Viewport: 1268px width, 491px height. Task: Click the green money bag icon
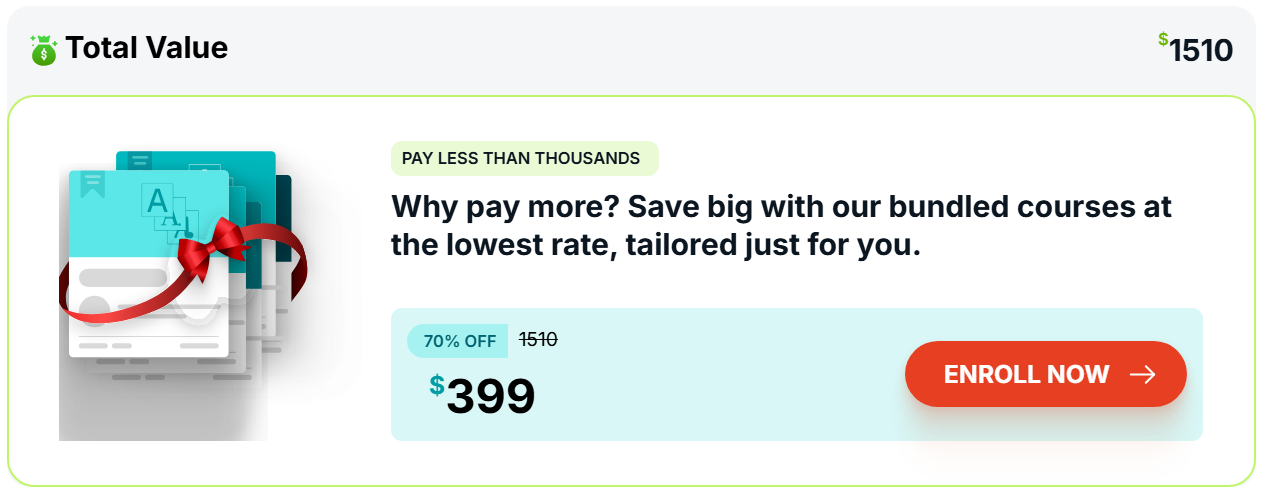pyautogui.click(x=44, y=49)
